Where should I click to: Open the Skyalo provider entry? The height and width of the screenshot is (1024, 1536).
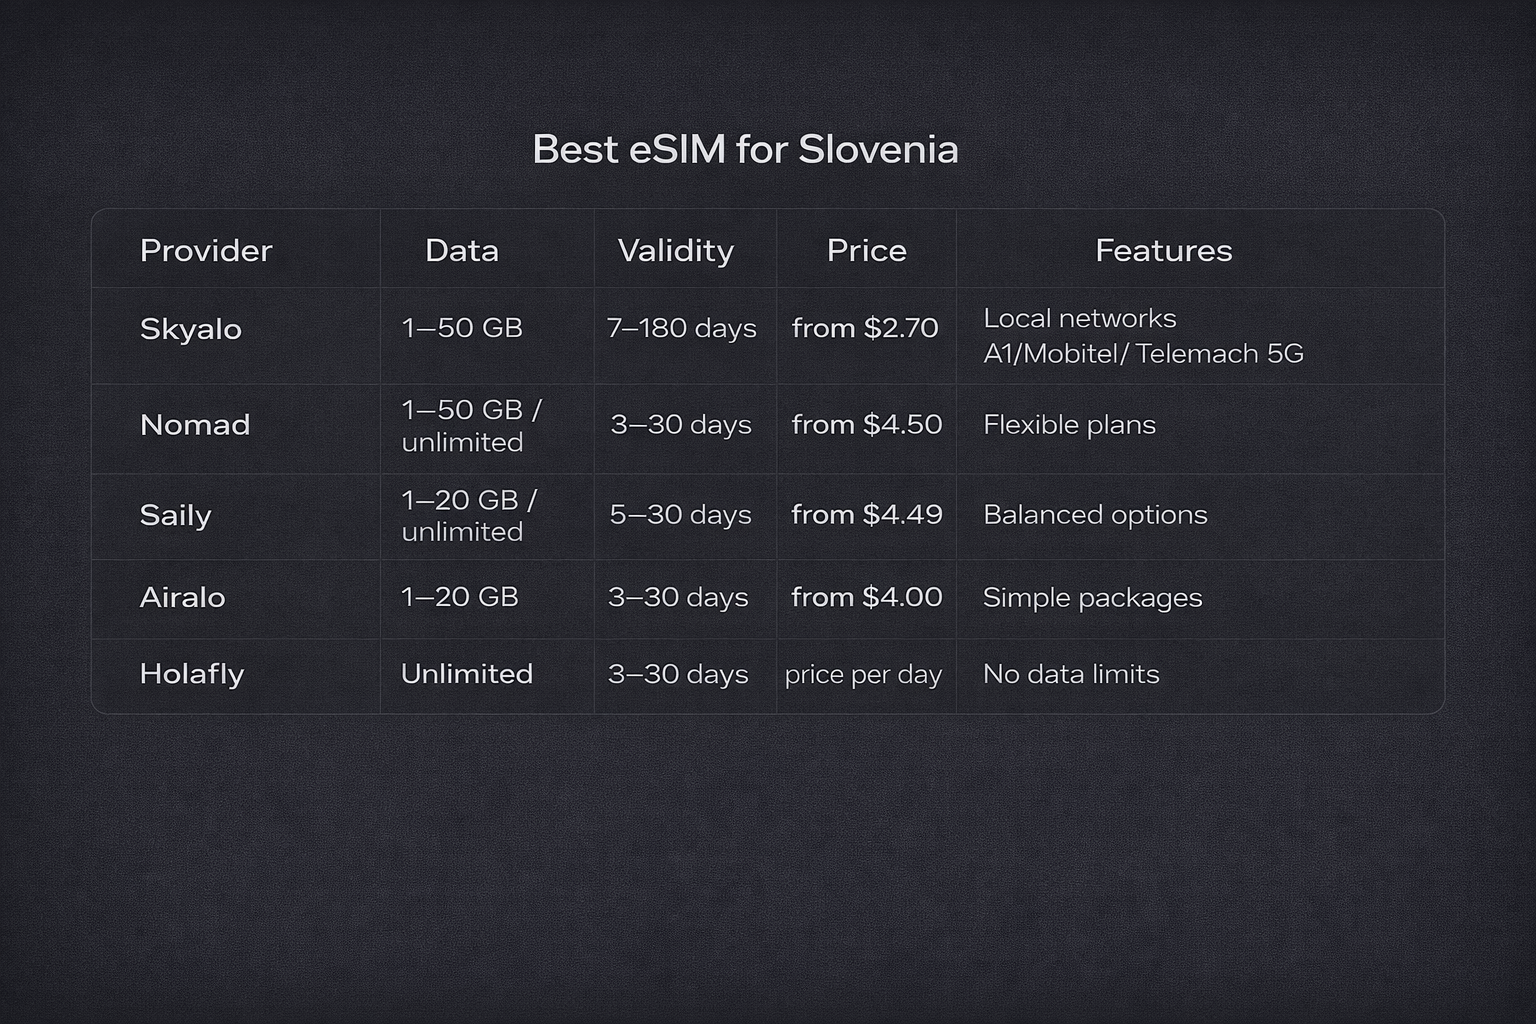point(191,329)
